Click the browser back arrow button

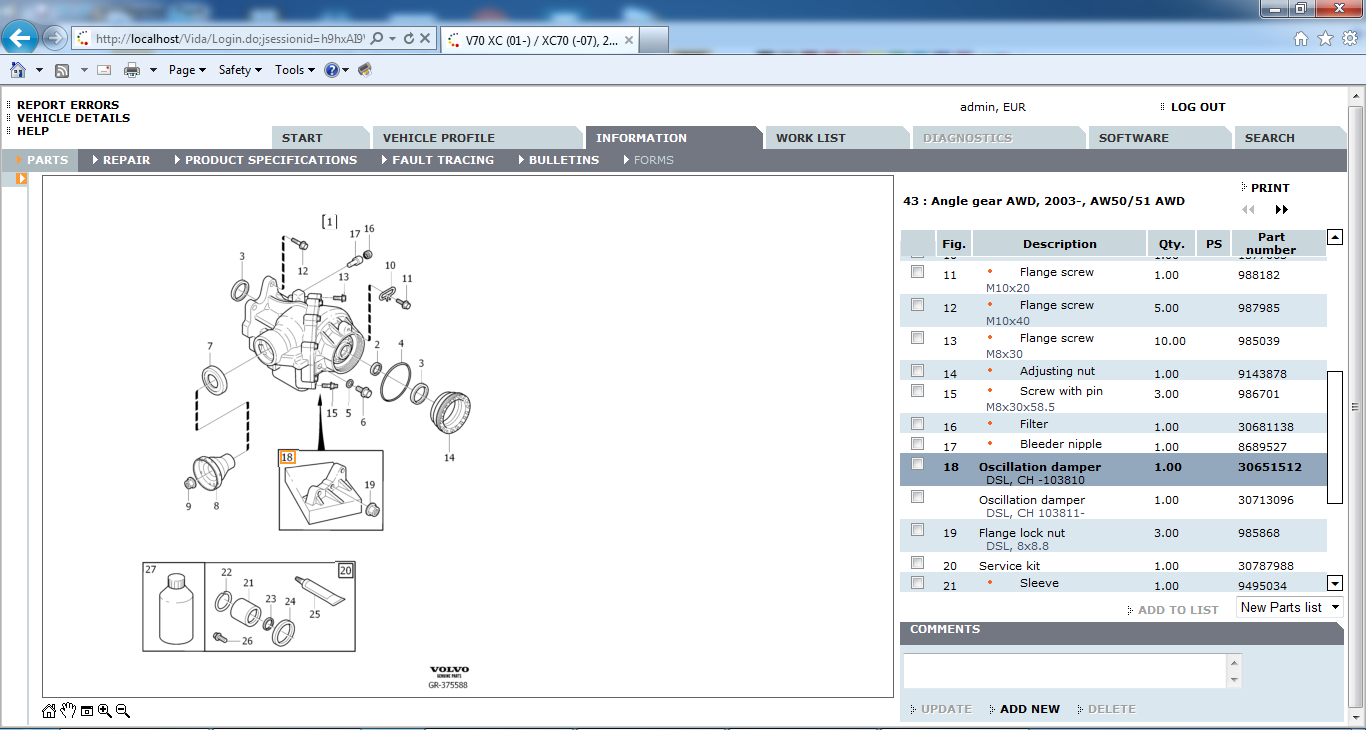20,38
